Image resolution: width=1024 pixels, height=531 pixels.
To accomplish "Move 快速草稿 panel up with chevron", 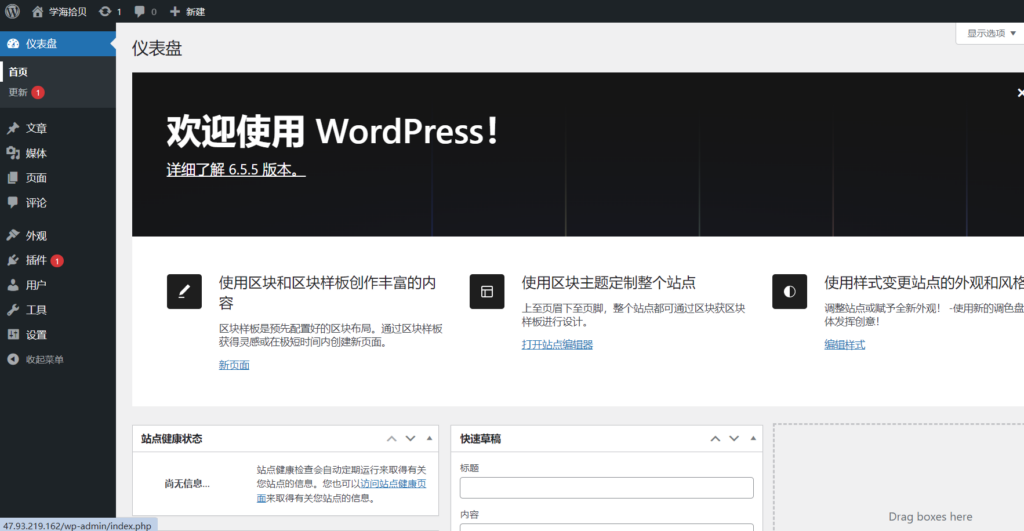I will (x=715, y=439).
